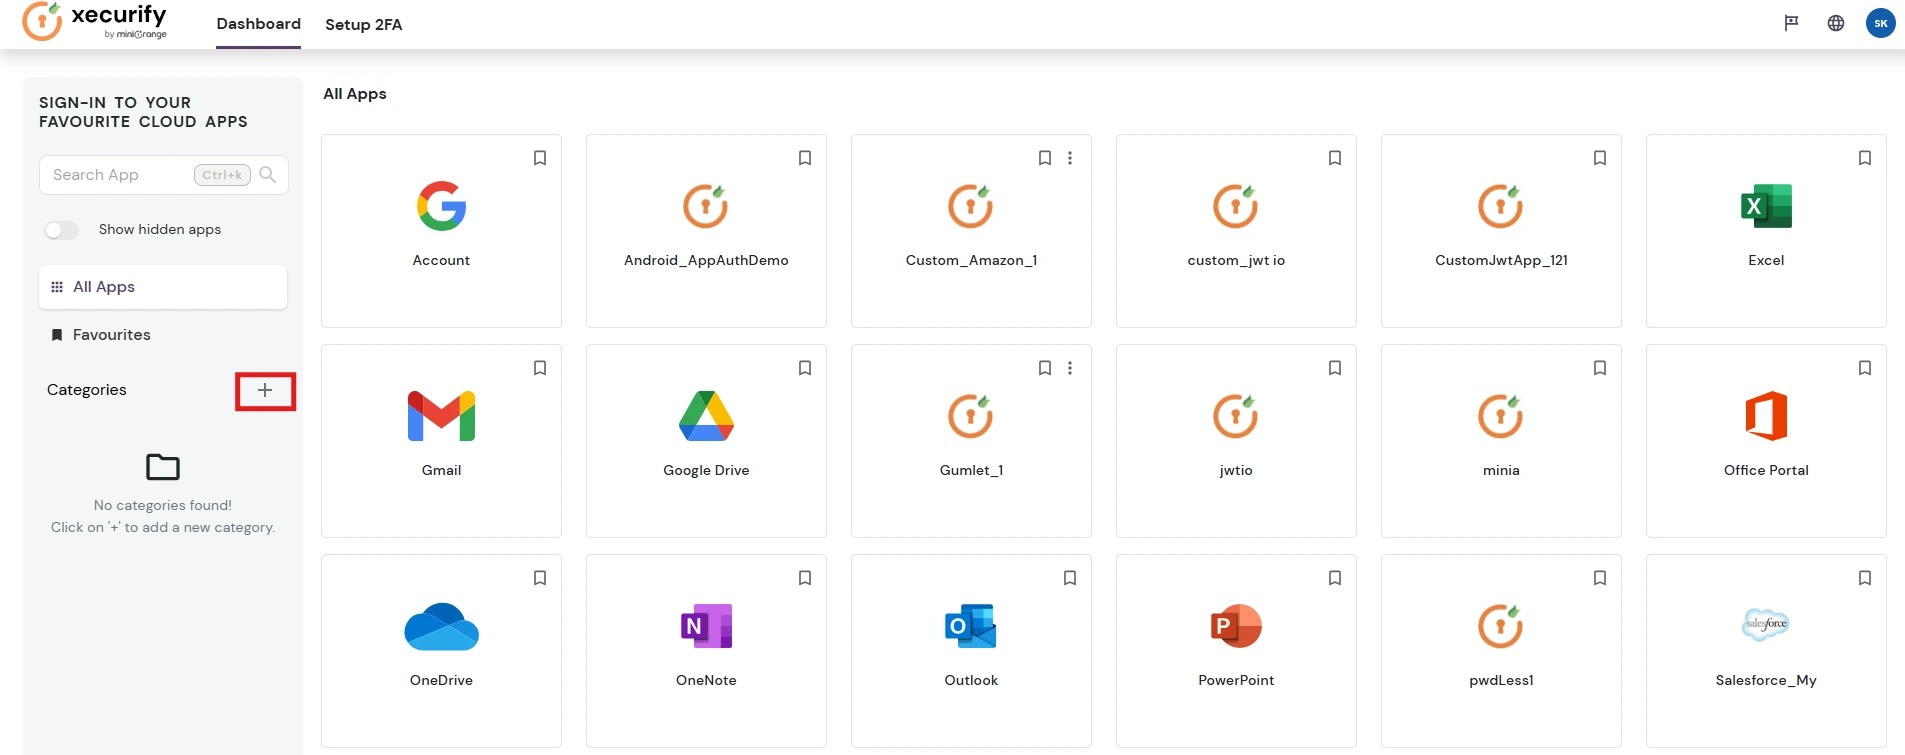1905x755 pixels.
Task: Open Gumlet_1 three-dot options menu
Action: (x=1070, y=368)
